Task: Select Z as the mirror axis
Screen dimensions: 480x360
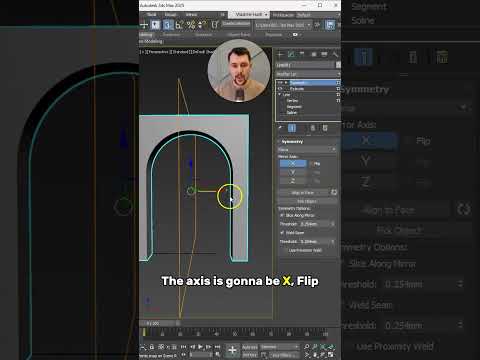Action: (293, 181)
